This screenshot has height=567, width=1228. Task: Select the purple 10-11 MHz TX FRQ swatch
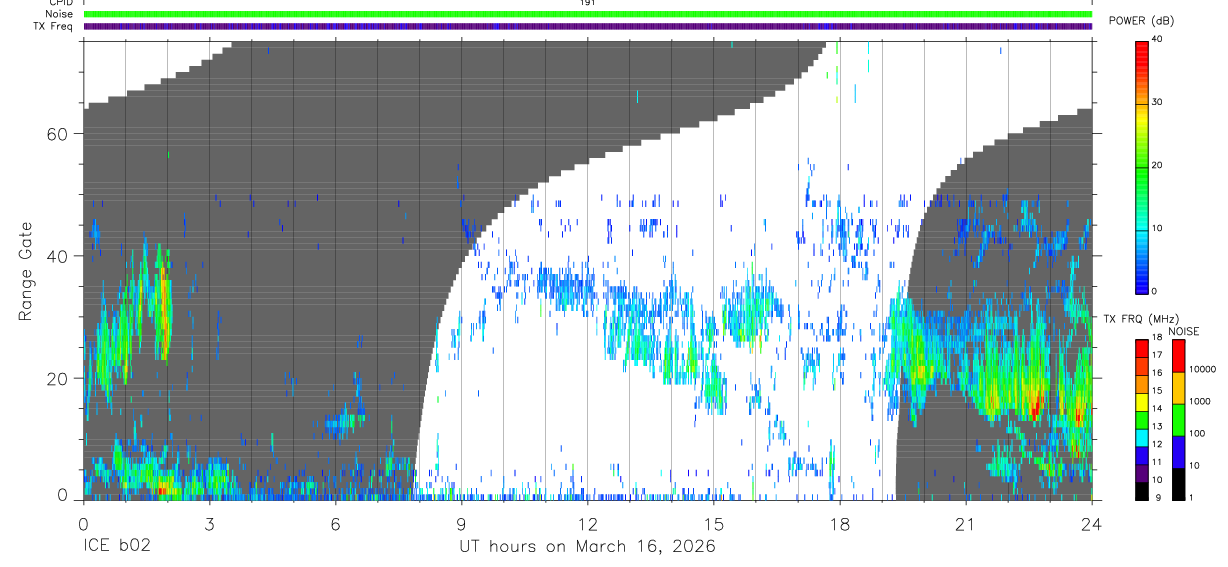(x=1142, y=472)
